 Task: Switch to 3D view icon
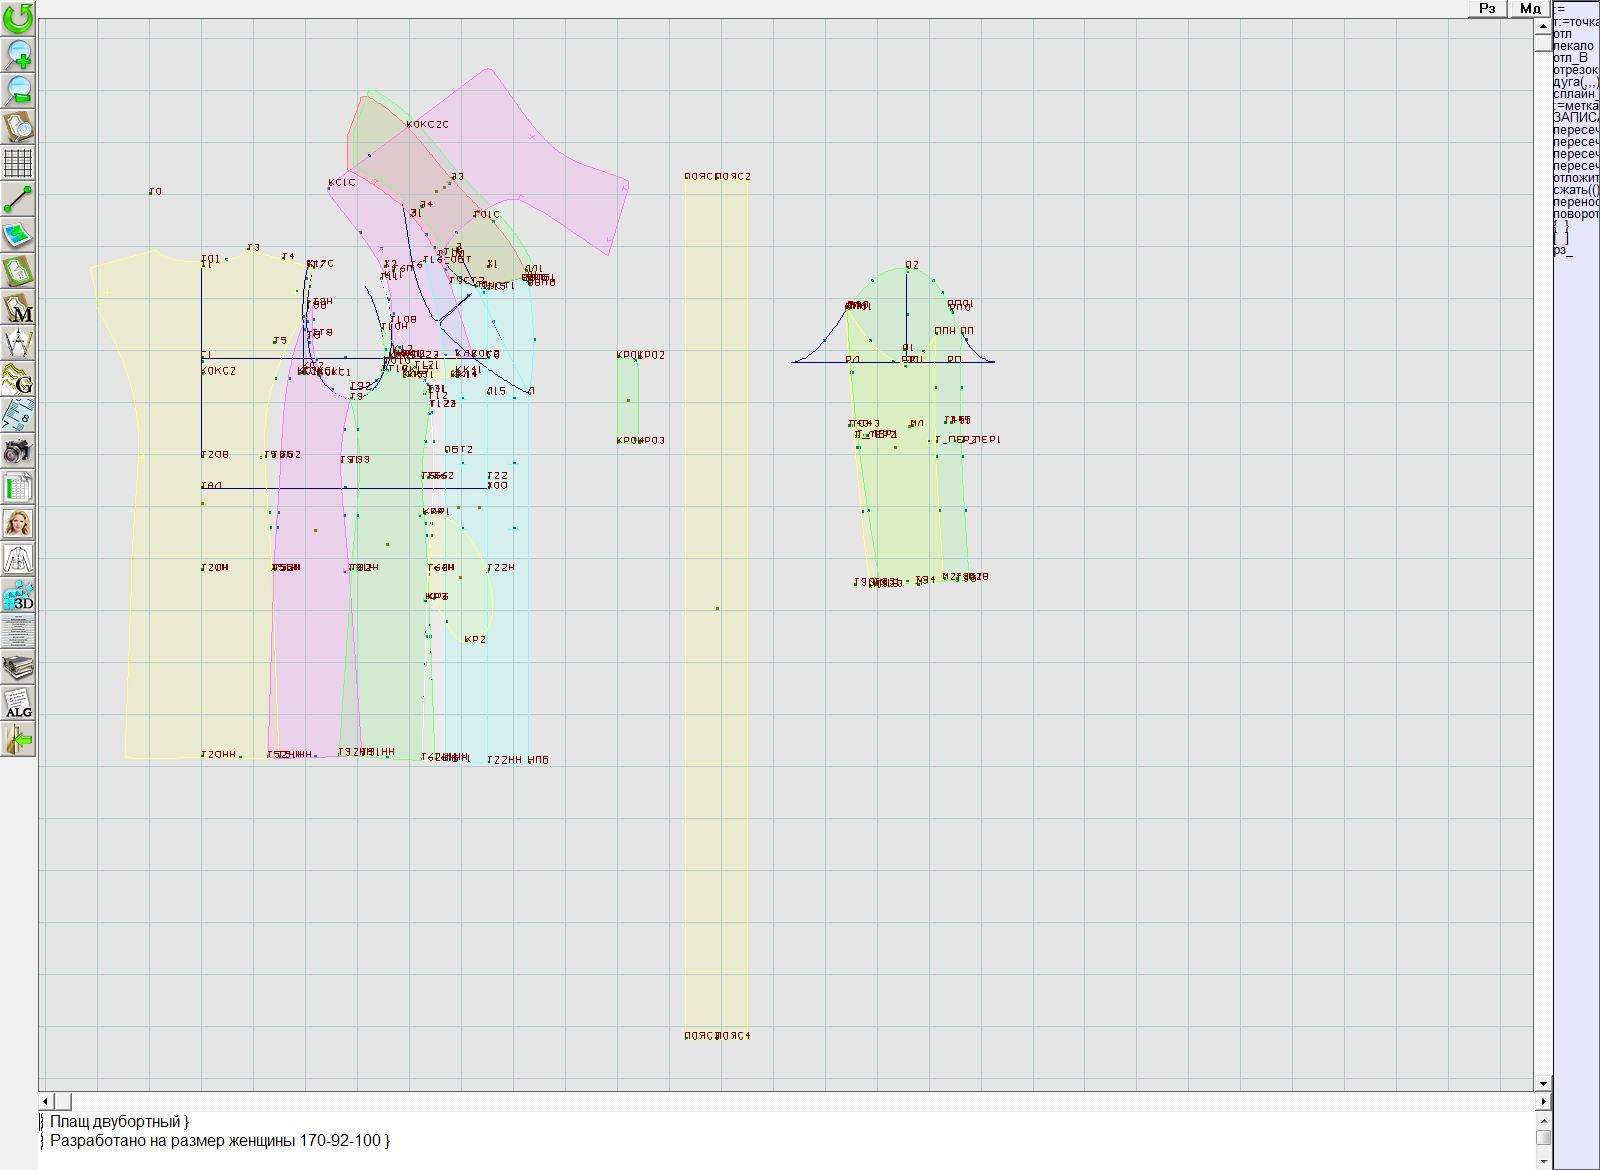[x=18, y=595]
